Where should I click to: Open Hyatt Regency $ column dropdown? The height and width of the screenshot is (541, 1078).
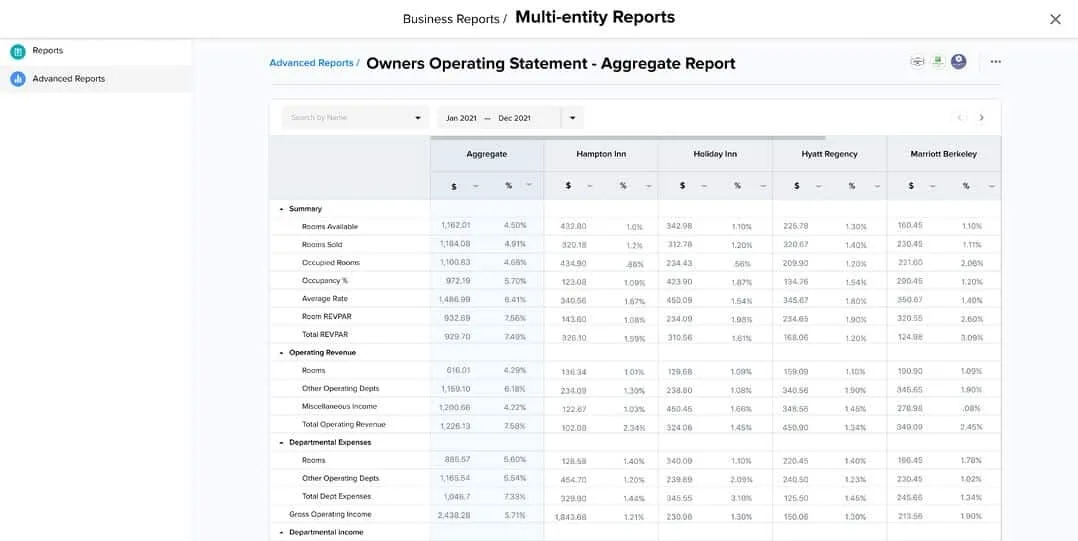tap(818, 186)
